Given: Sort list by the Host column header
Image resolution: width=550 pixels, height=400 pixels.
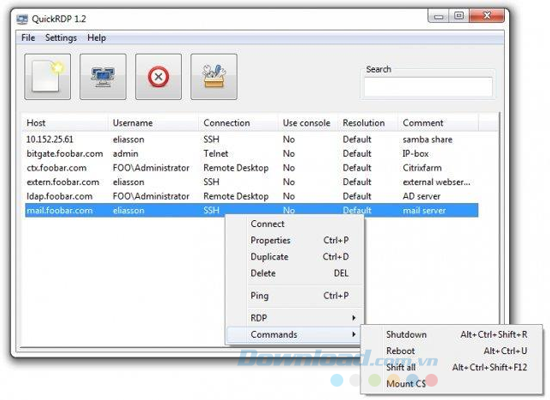Looking at the screenshot, I should point(36,123).
